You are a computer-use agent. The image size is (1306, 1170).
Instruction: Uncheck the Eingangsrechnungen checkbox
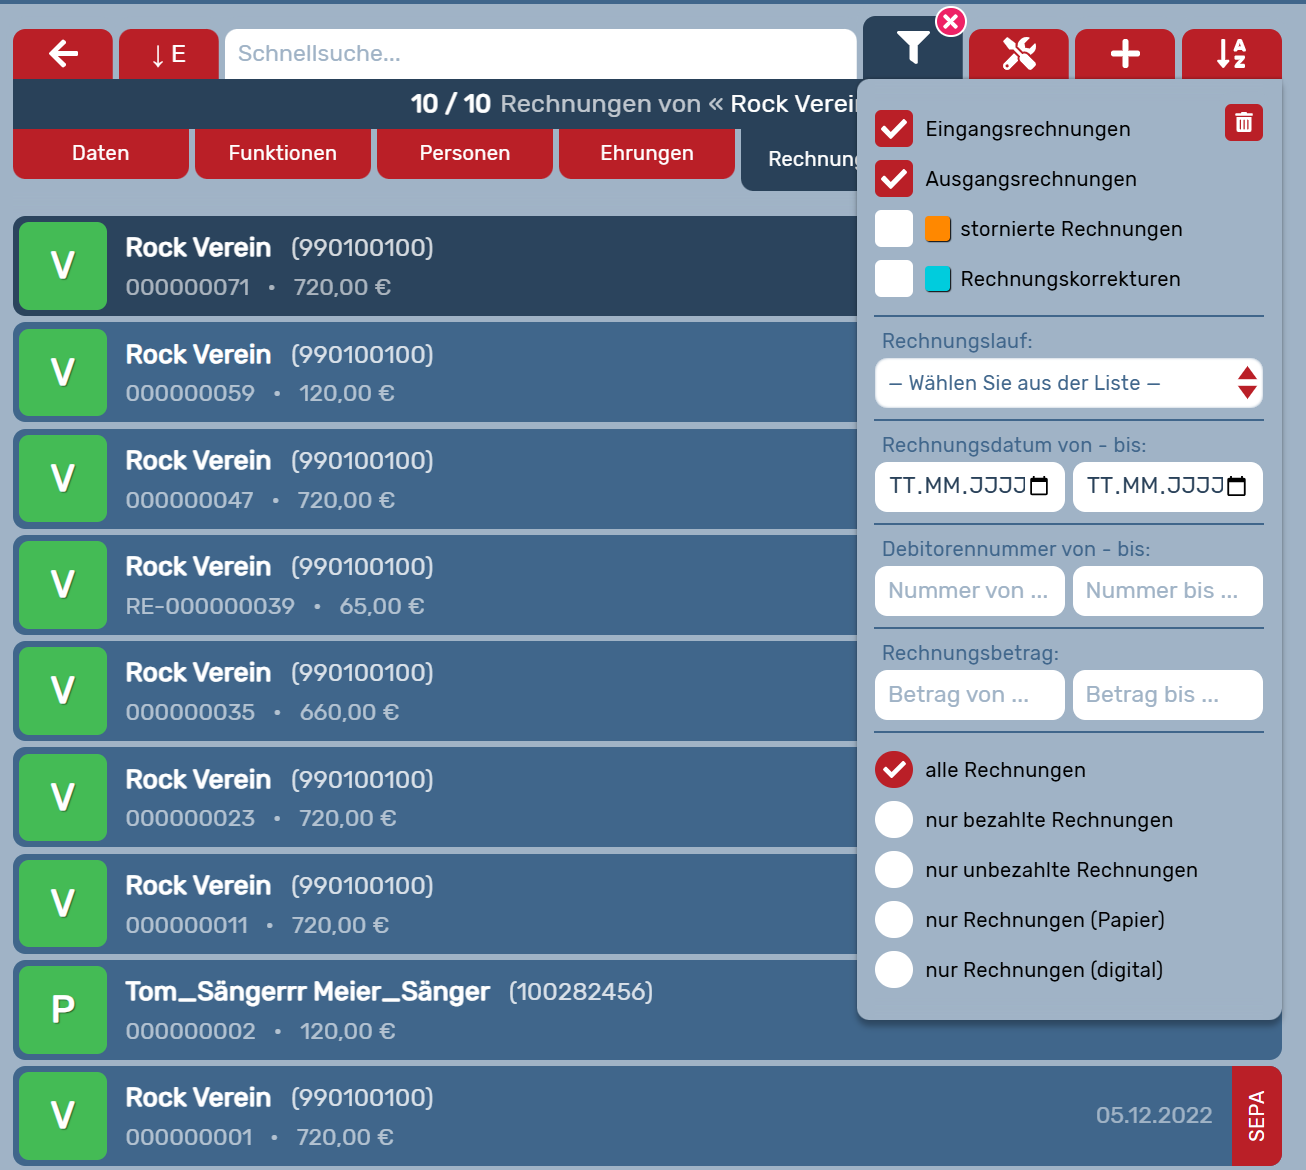tap(894, 129)
